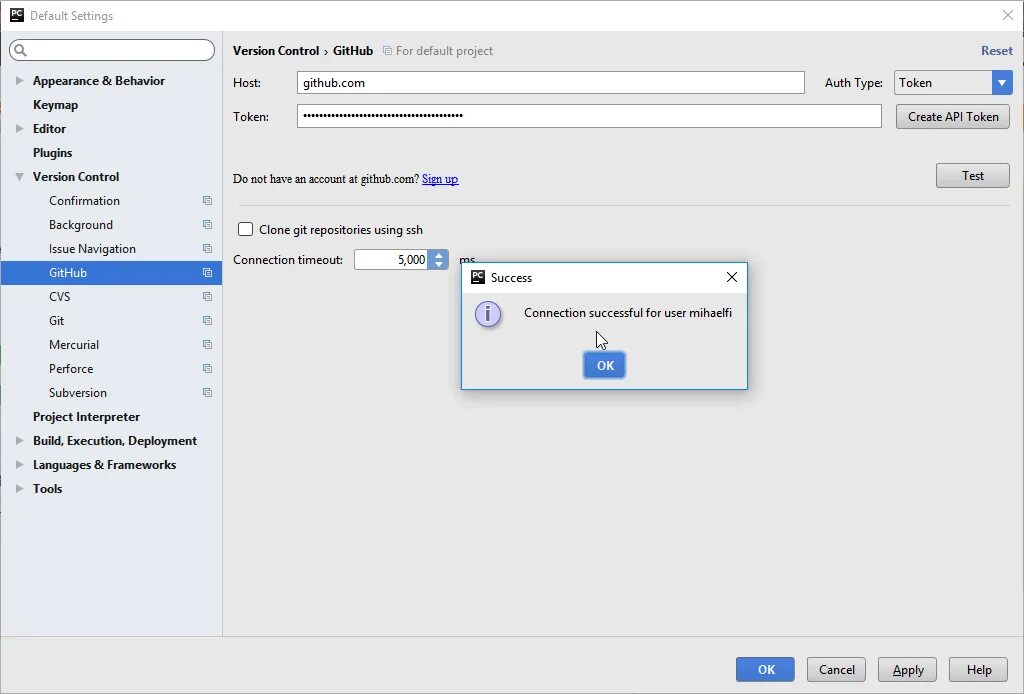Expand Build, Execution, Deployment section

(x=20, y=441)
